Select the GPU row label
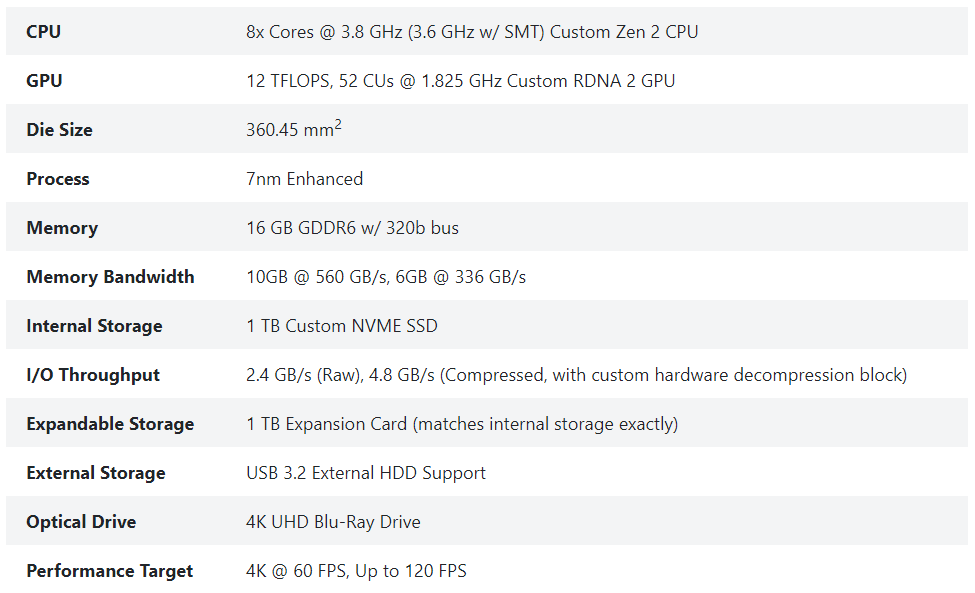The height and width of the screenshot is (593, 975). click(x=44, y=81)
